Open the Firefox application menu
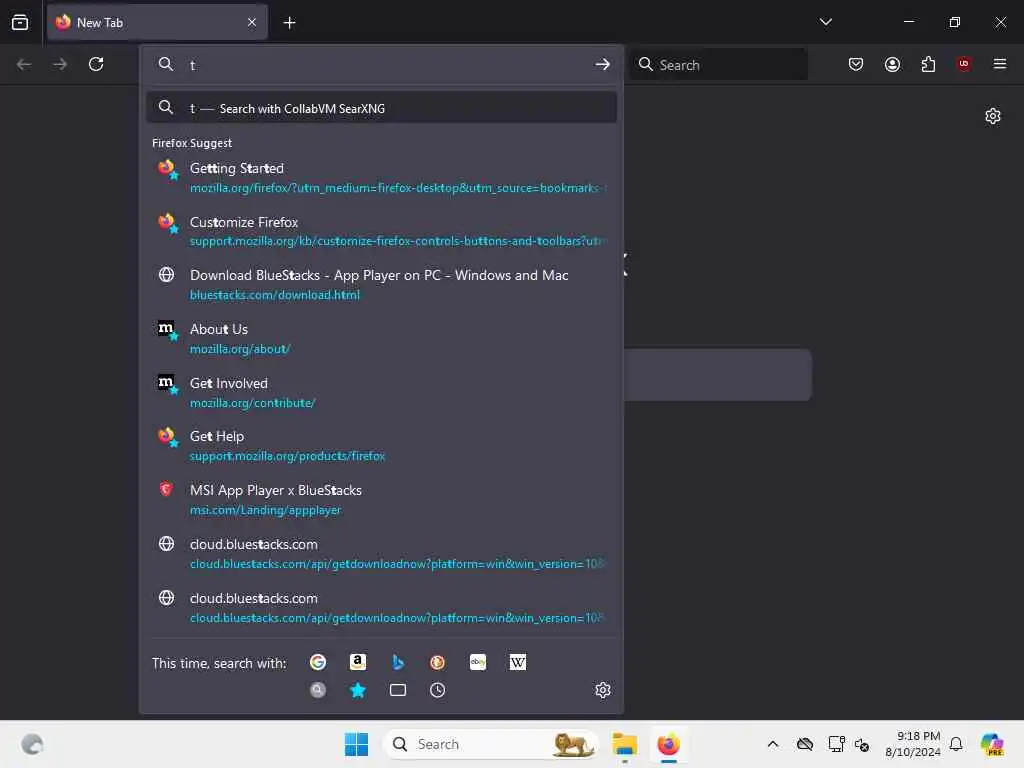 (1000, 64)
